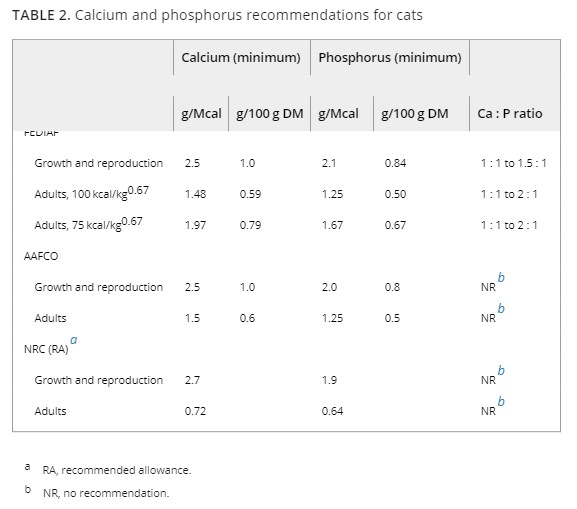577x509 pixels.
Task: Click the Adults, 100 kcal/kg row label
Action: coord(92,193)
